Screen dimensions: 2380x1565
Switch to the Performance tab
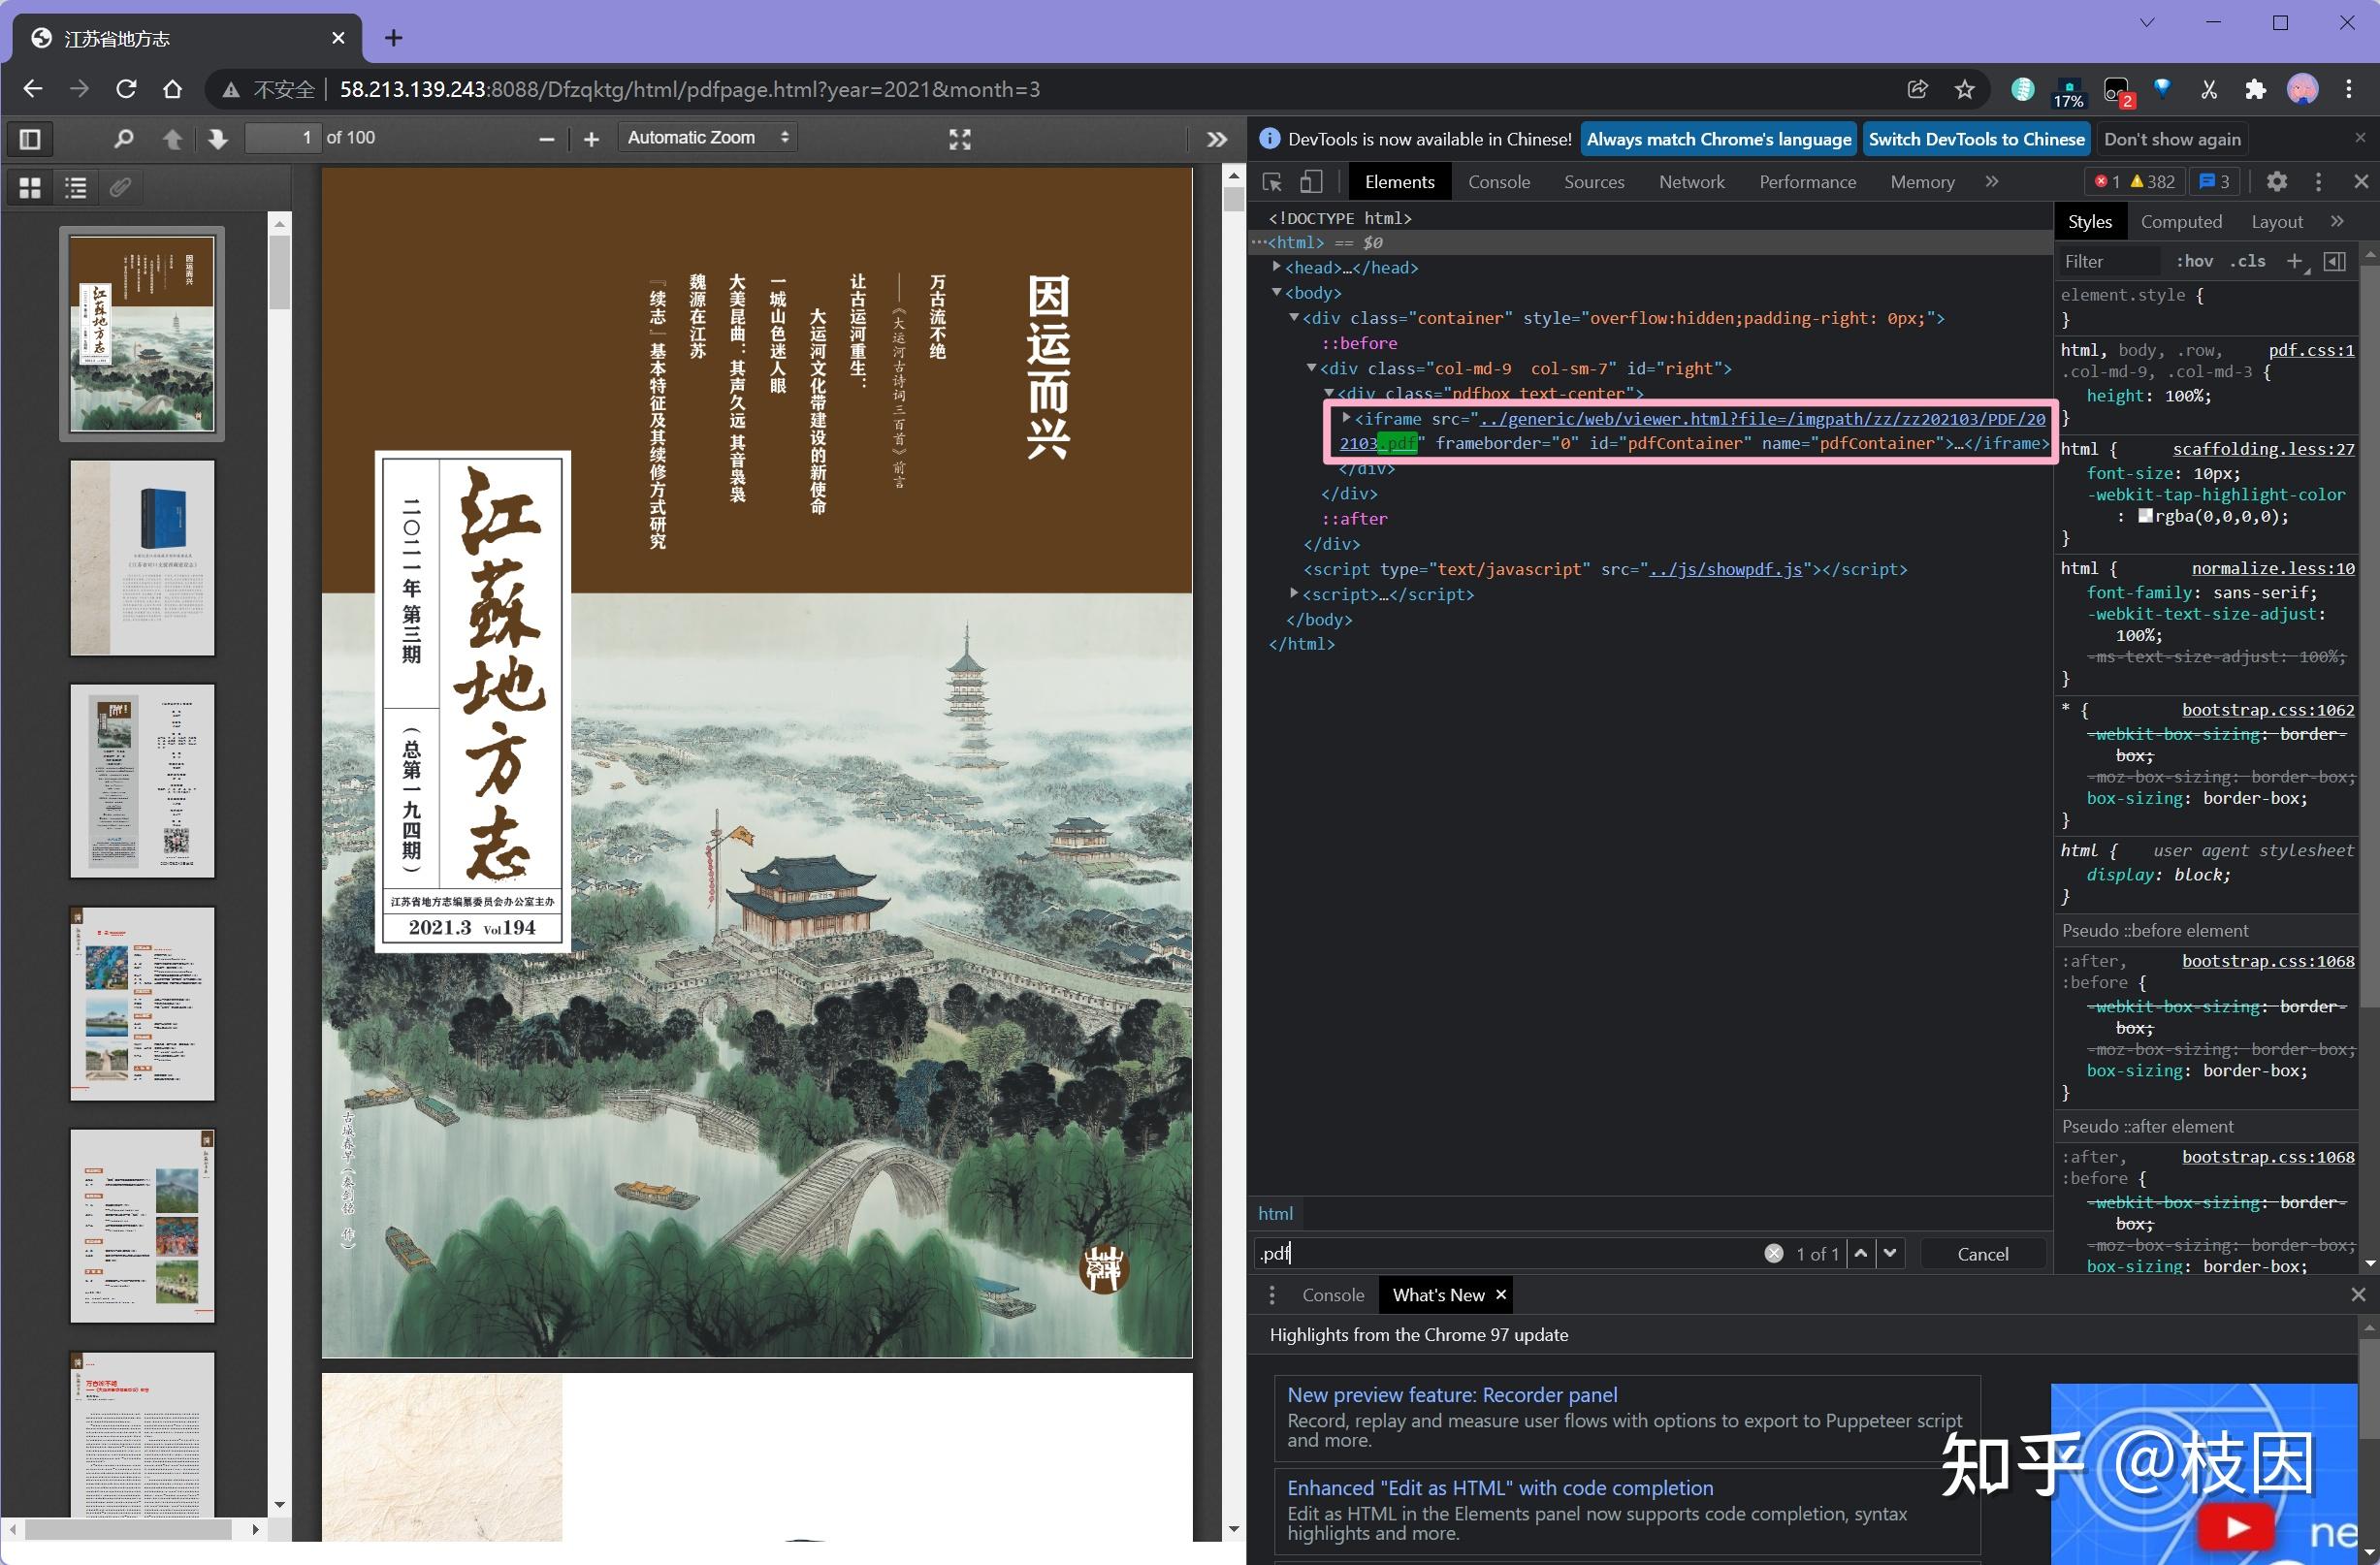1807,182
